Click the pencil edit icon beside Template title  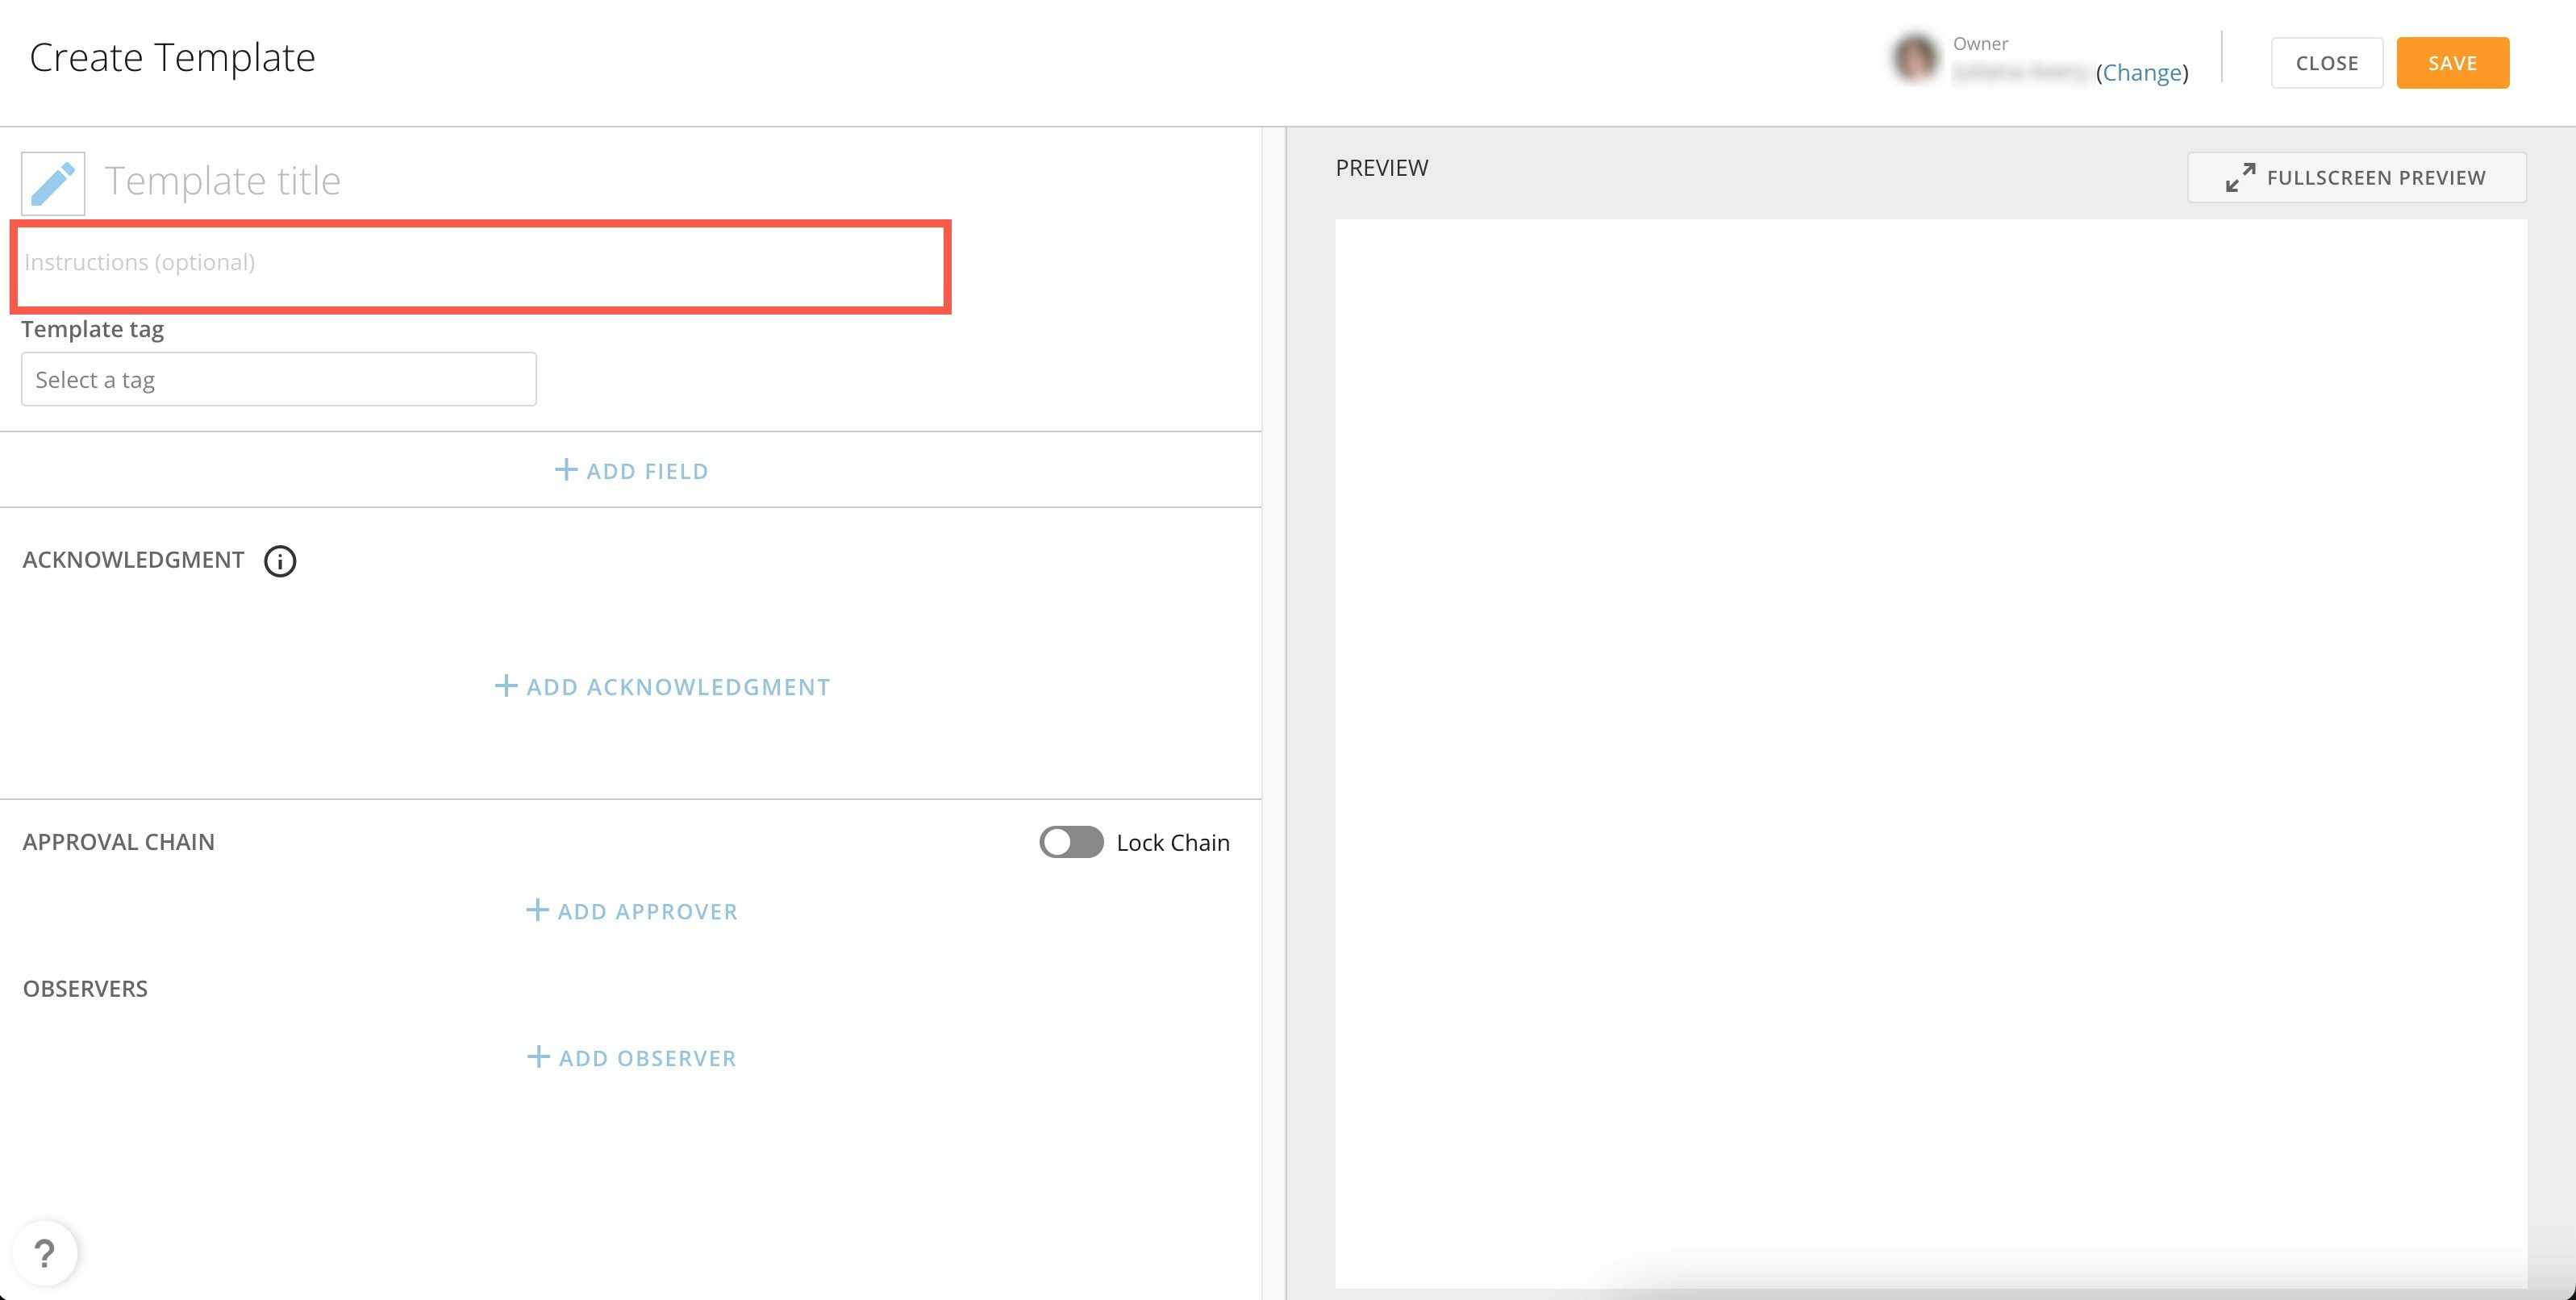(x=53, y=184)
